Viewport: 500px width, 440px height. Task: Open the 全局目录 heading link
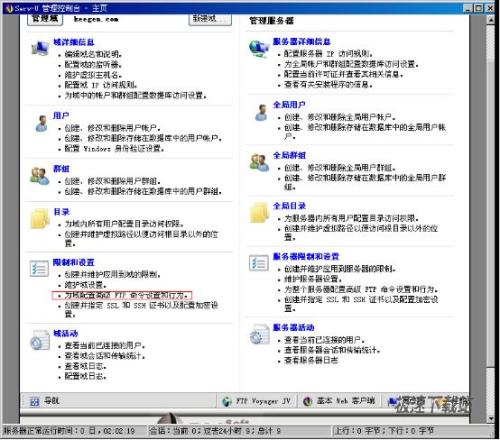point(289,206)
